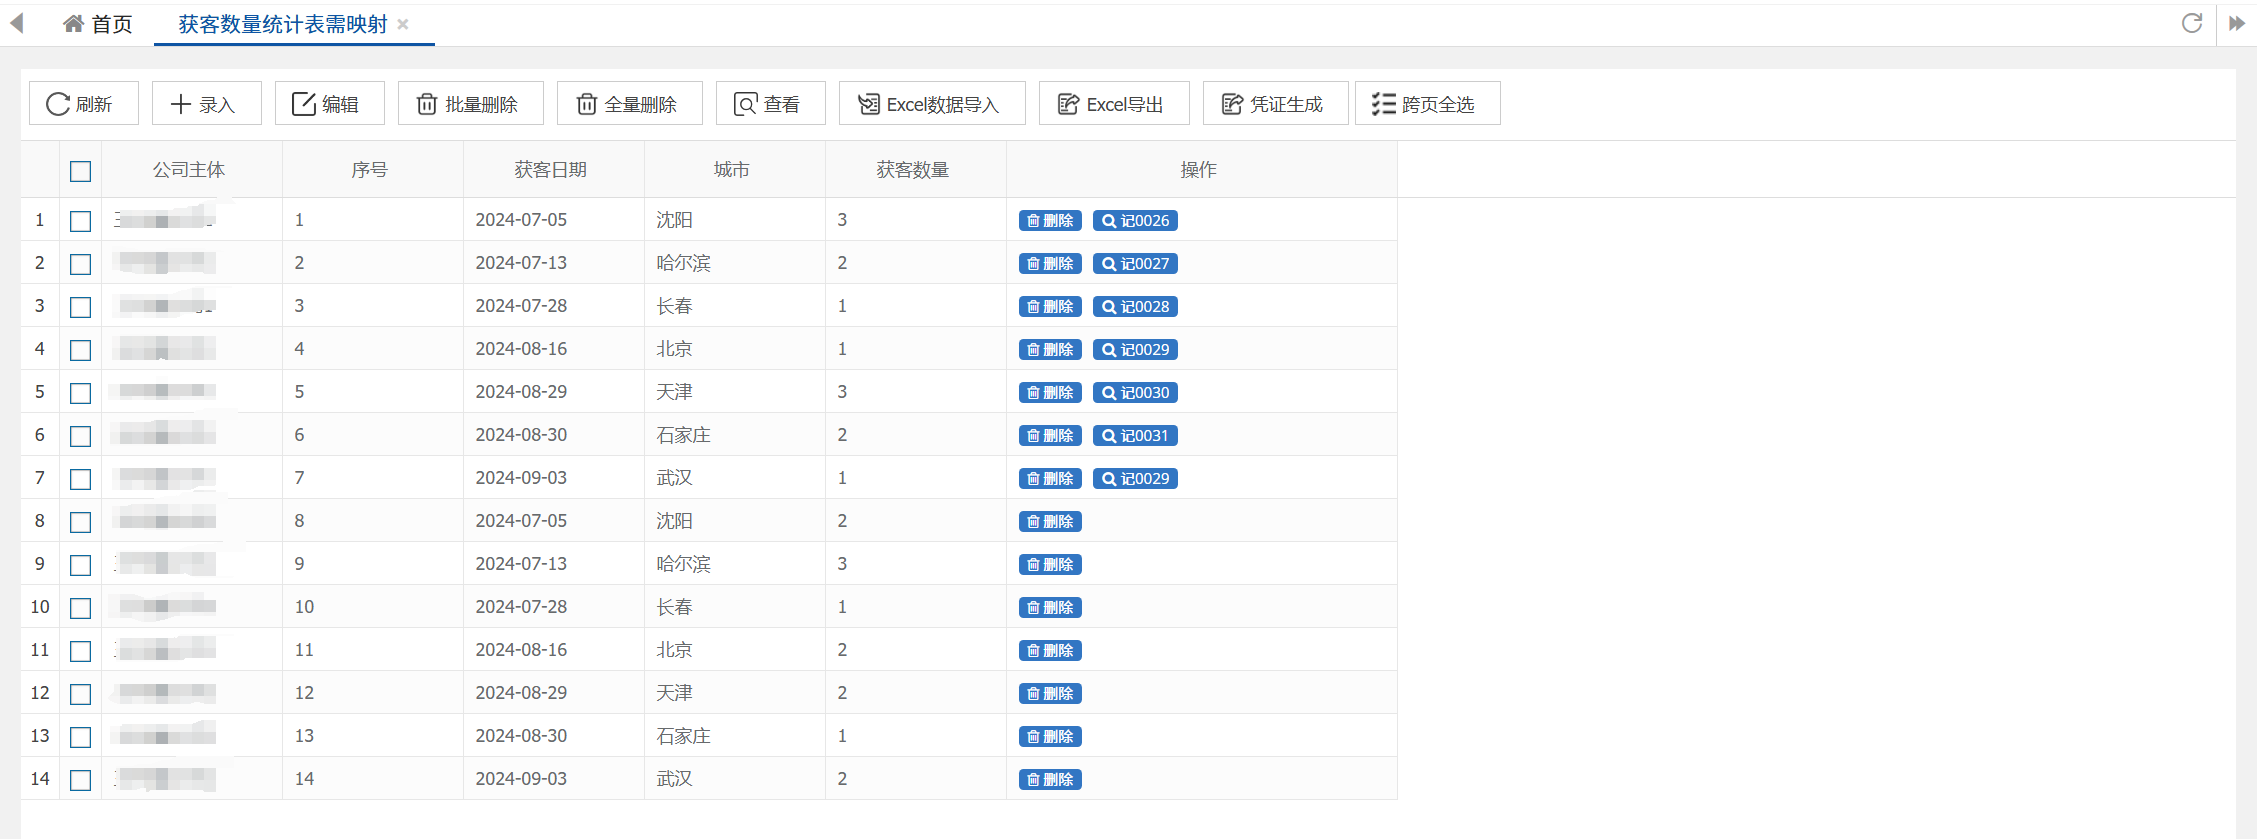Go to the 首页 home tab
The height and width of the screenshot is (839, 2257).
[x=98, y=24]
